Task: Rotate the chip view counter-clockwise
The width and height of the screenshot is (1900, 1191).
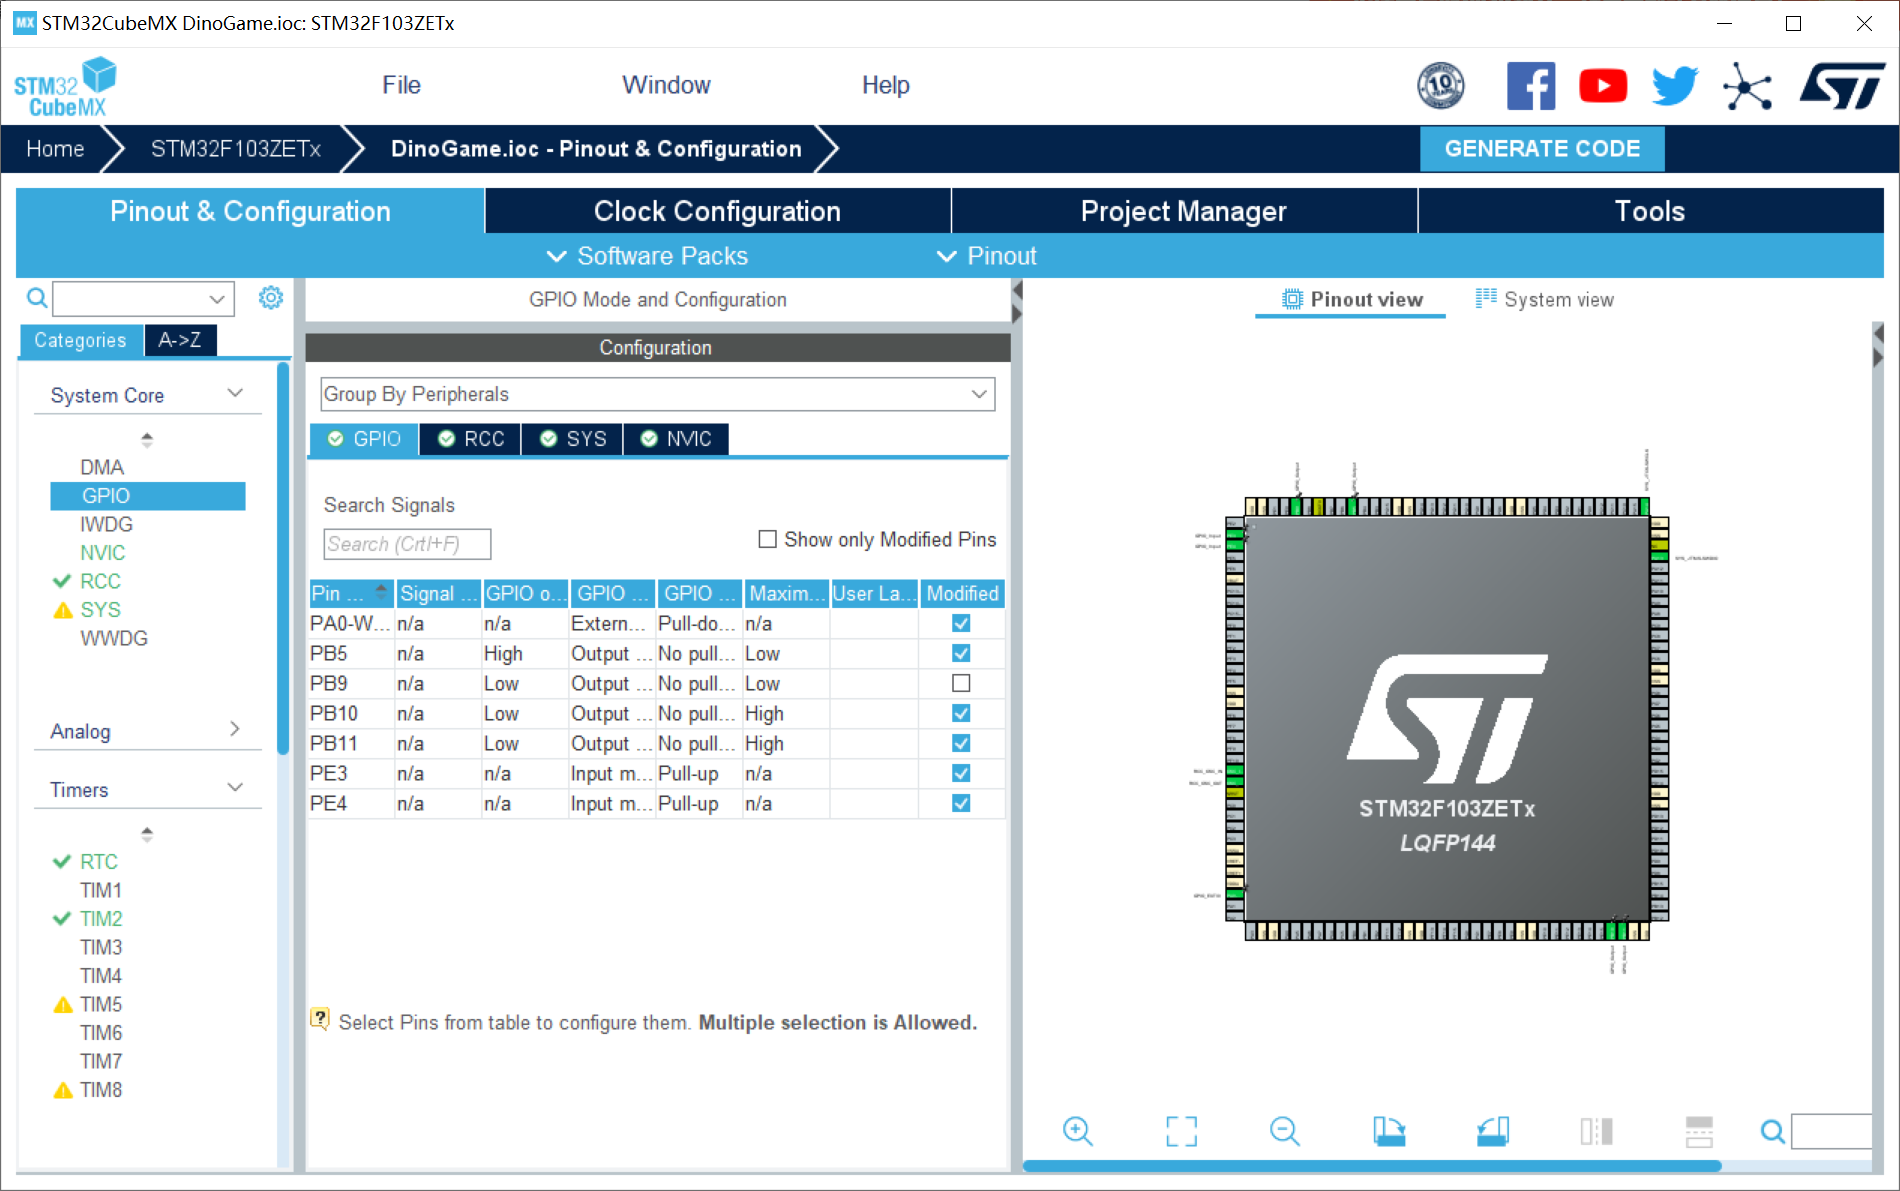Action: [x=1493, y=1131]
